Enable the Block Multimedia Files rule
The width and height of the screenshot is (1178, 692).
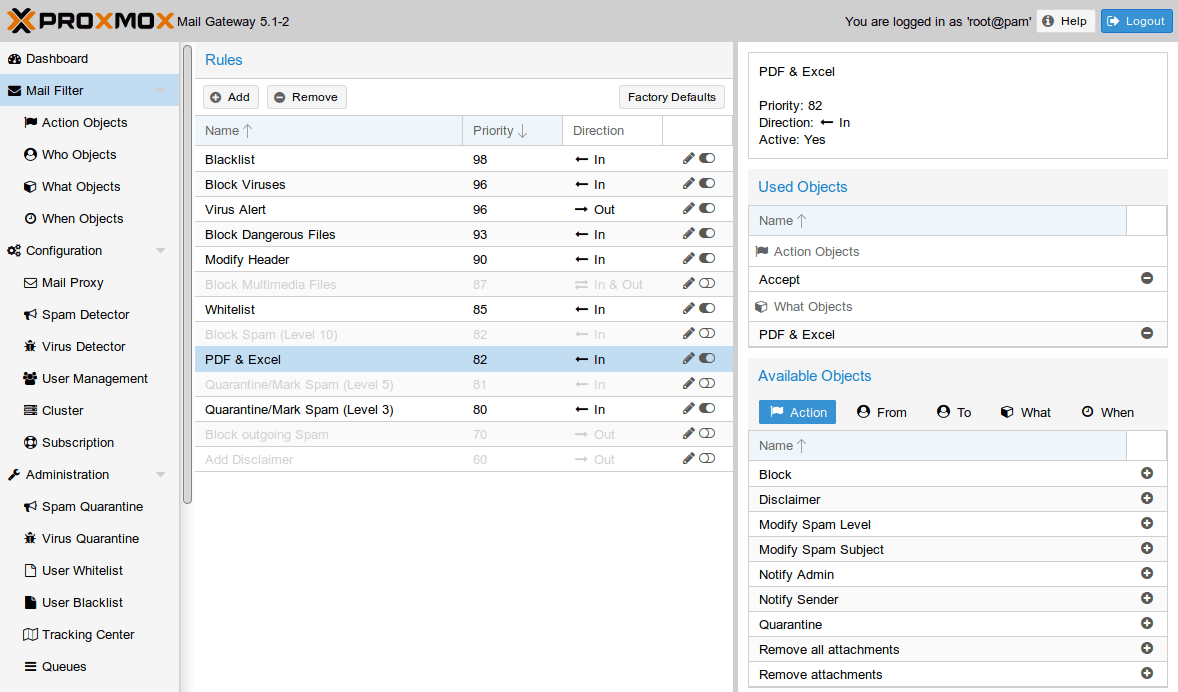click(707, 283)
